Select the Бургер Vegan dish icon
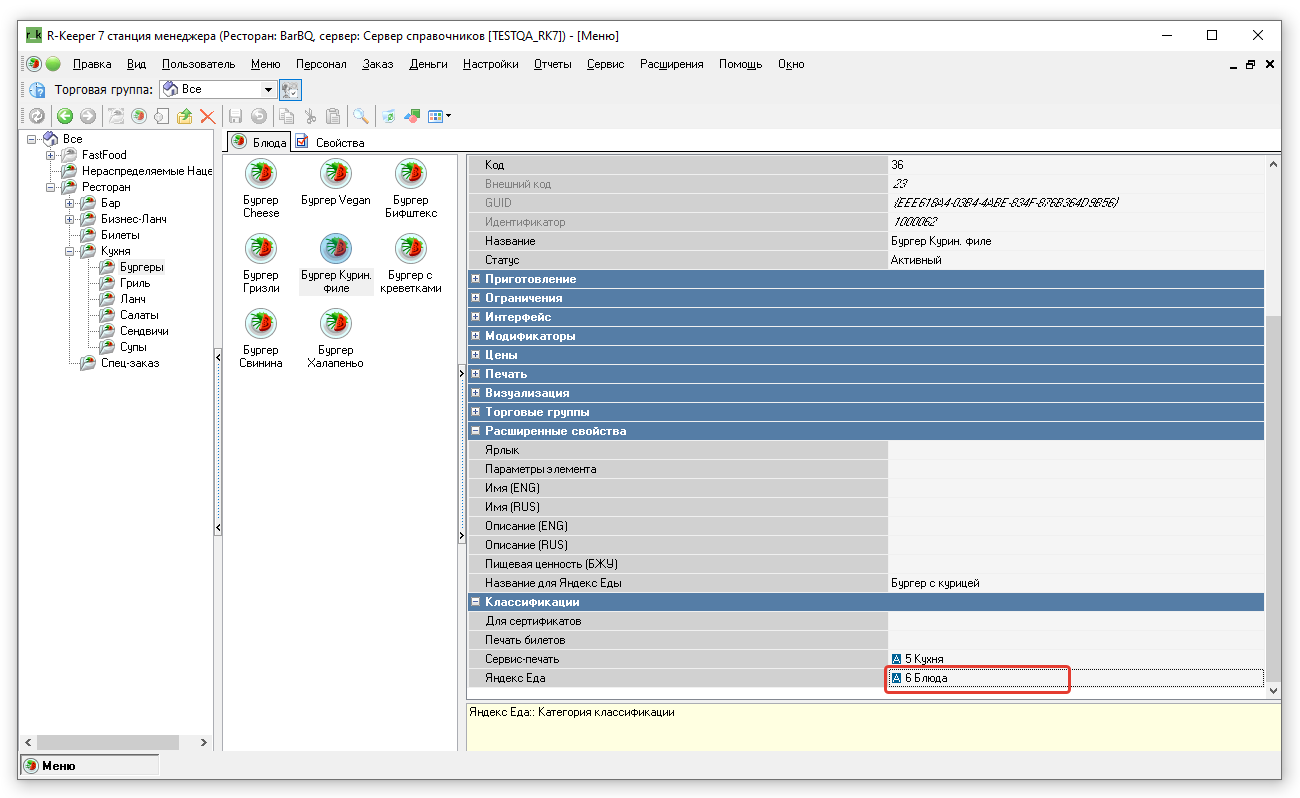 point(336,174)
